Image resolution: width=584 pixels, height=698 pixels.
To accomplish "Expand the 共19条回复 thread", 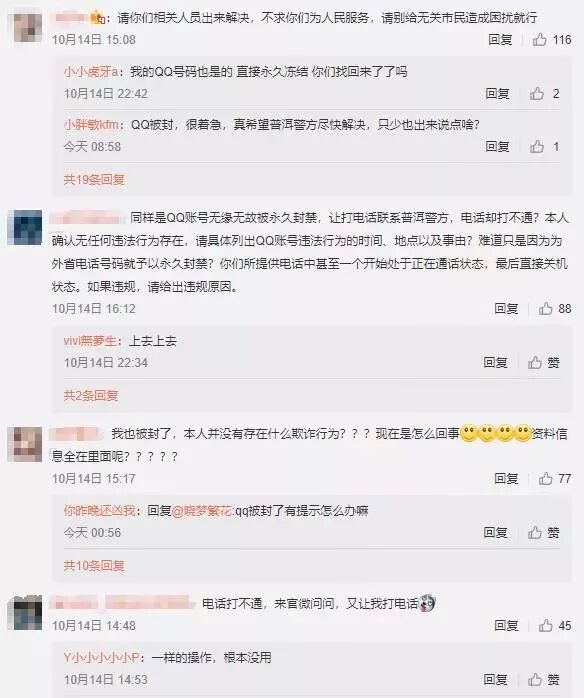I will click(x=94, y=179).
